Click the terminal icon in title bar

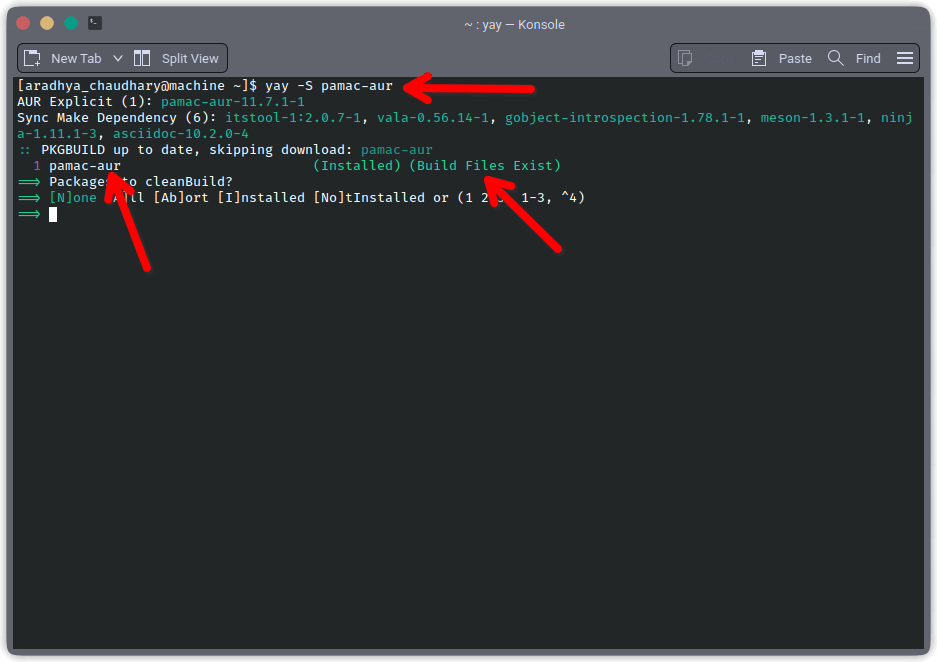(94, 23)
